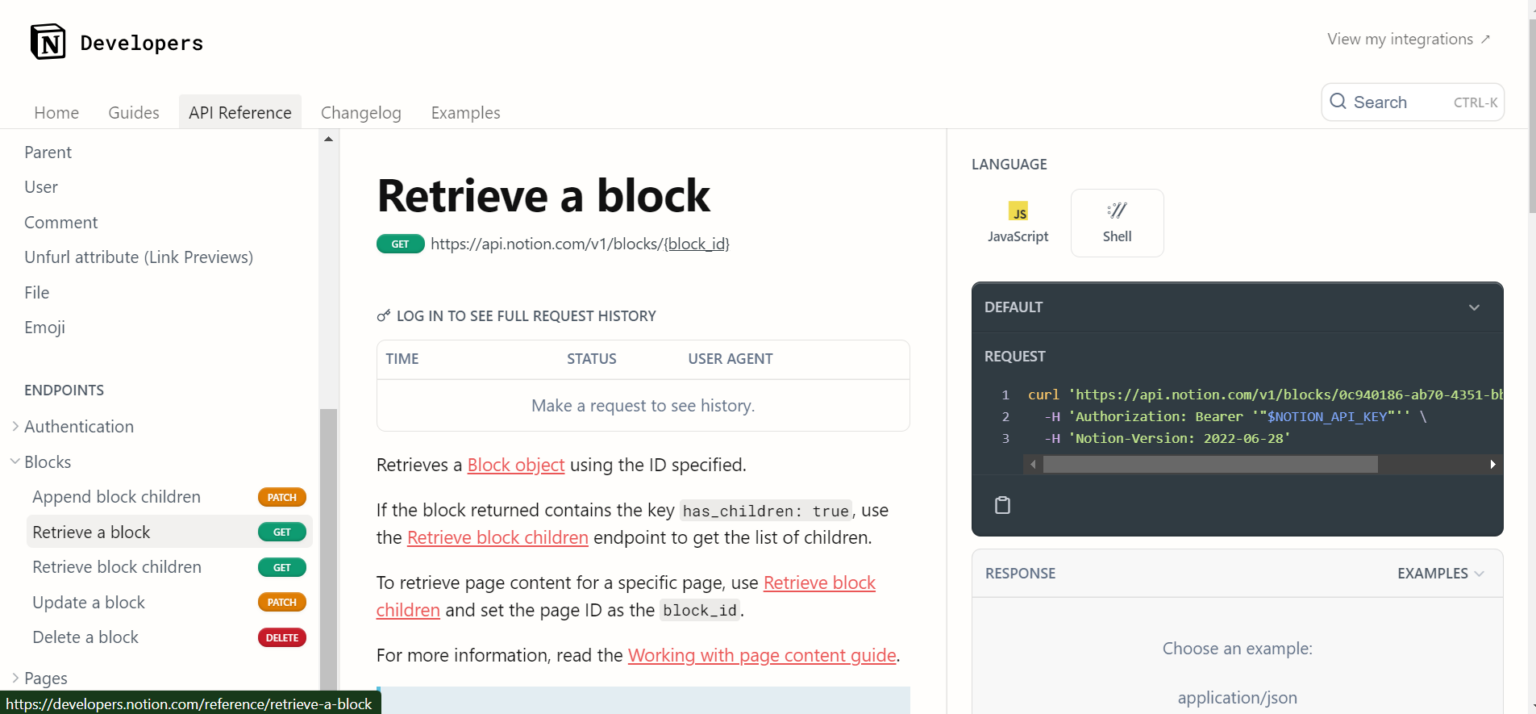Open the Block object link
The image size is (1536, 714).
[x=516, y=465]
